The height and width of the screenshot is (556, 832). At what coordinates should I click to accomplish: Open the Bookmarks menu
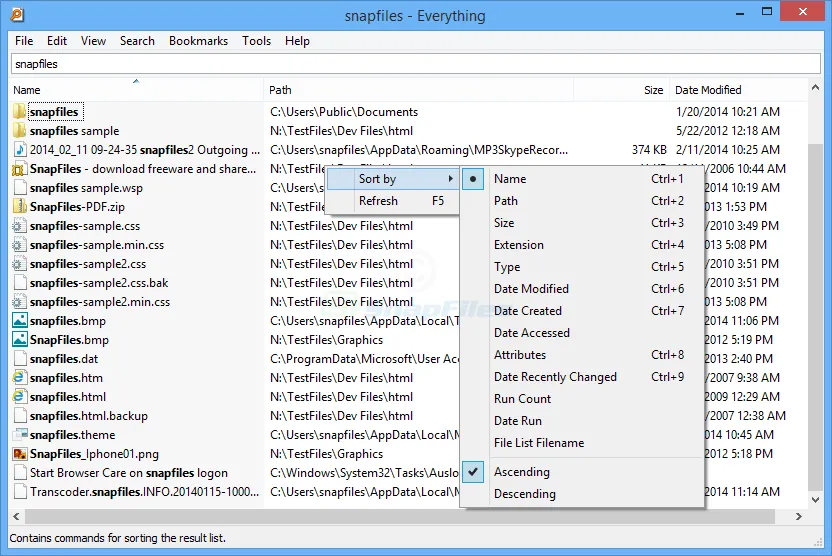pyautogui.click(x=198, y=41)
